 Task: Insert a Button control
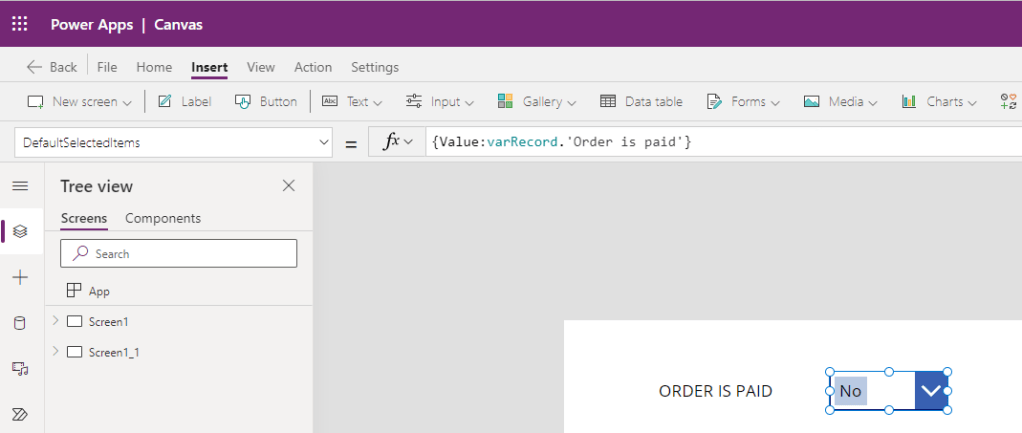click(x=266, y=102)
